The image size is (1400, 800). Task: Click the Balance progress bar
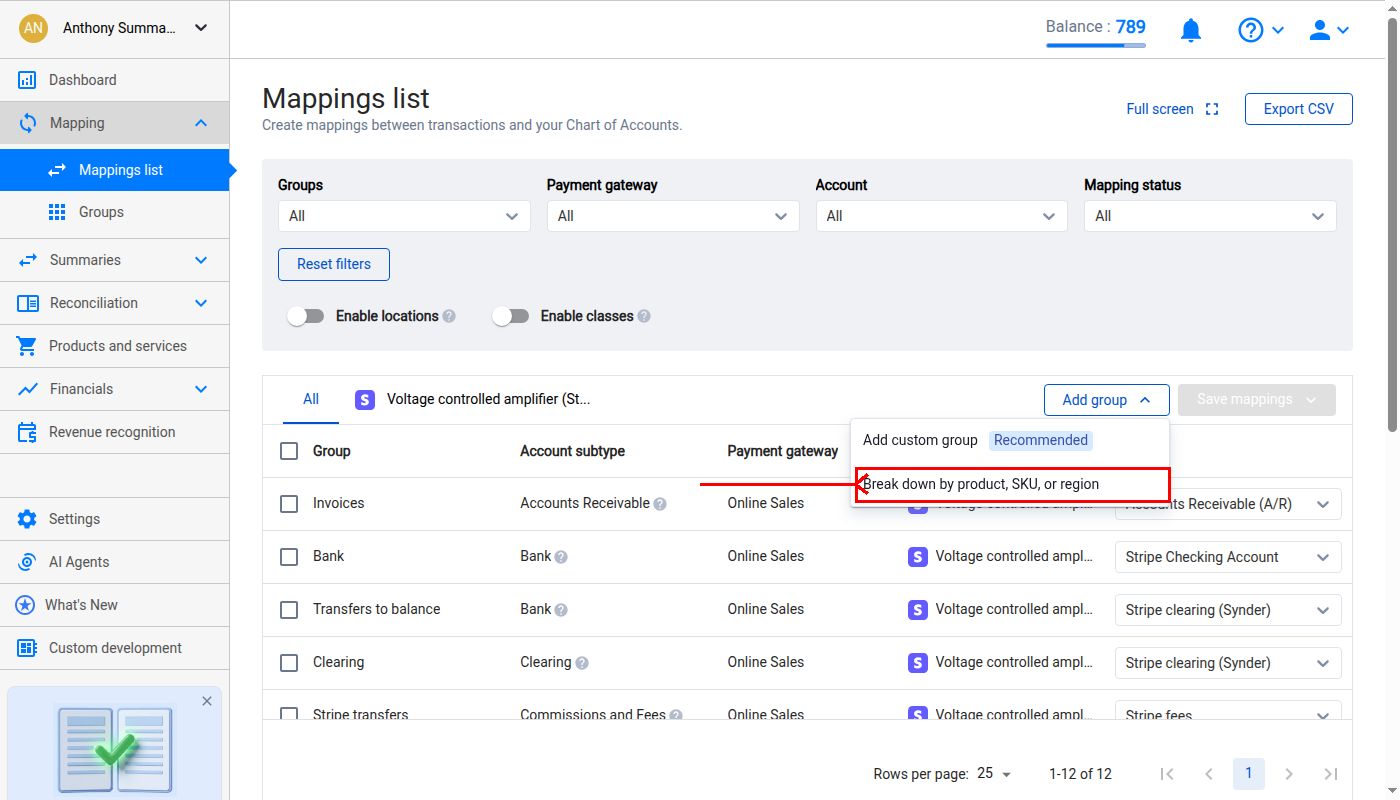pos(1096,45)
